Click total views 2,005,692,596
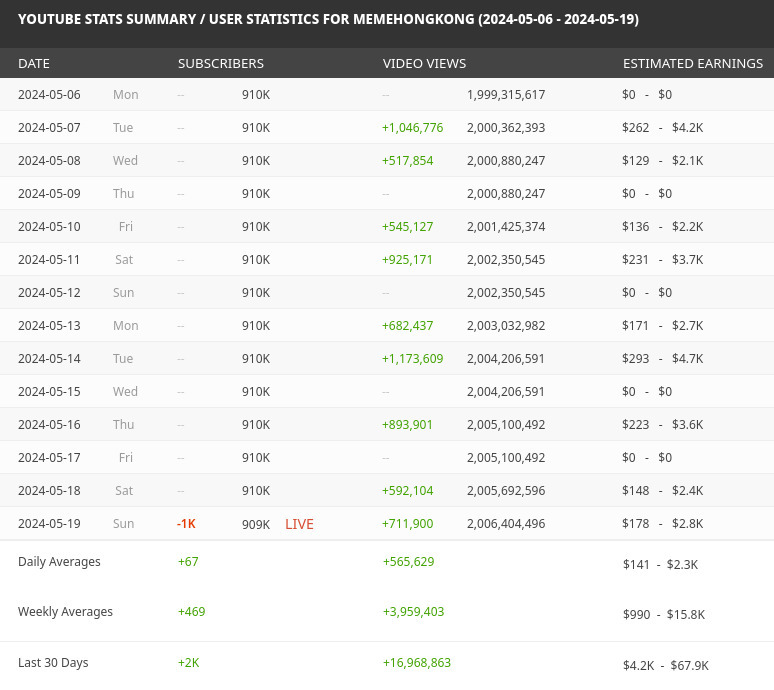Screen dimensions: 774x690 tap(506, 492)
